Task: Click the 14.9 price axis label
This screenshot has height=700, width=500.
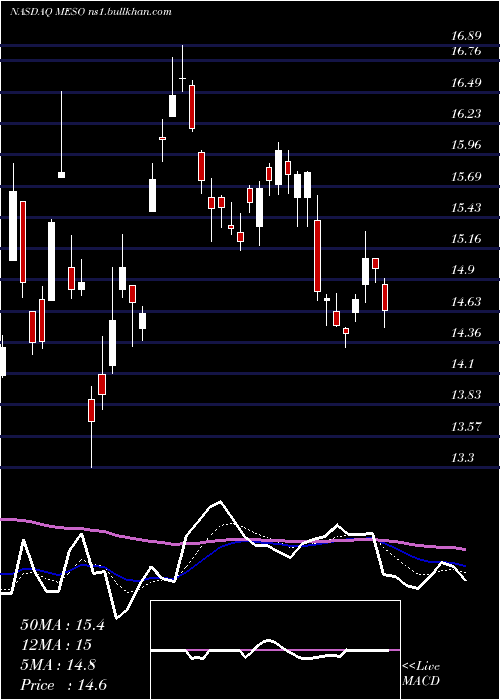Action: coord(463,270)
